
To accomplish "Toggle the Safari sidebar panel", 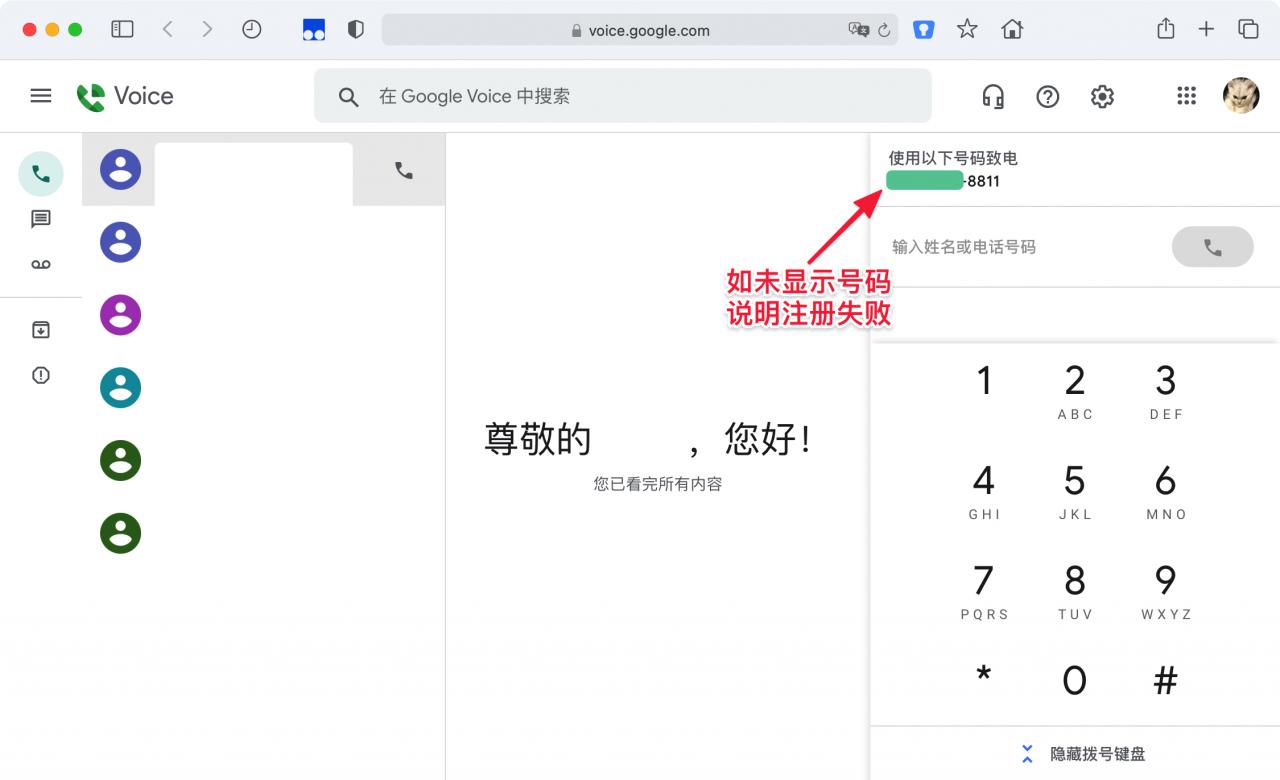I will click(x=122, y=30).
